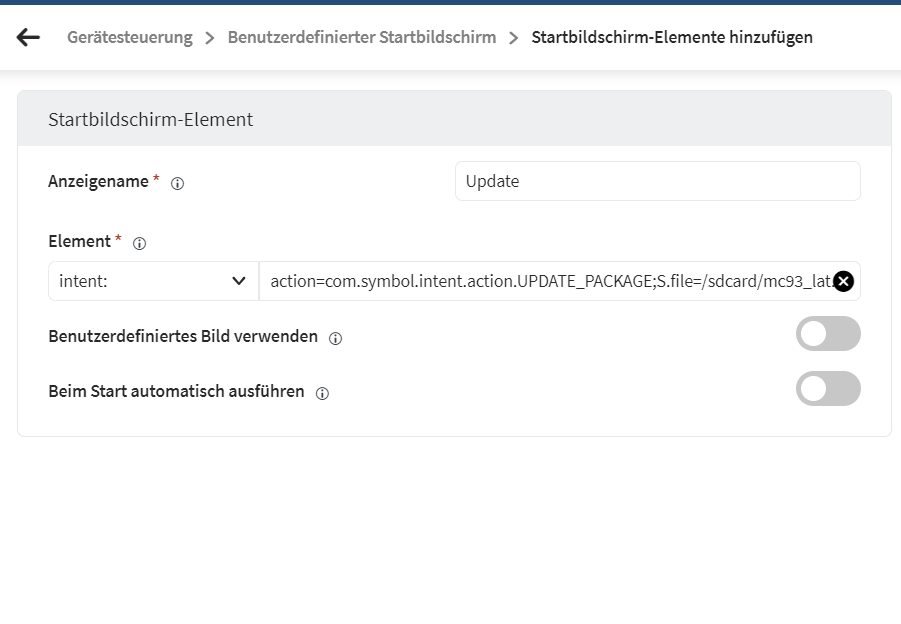Image resolution: width=901 pixels, height=624 pixels.
Task: Click the info icon beside Anzeigename
Action: 177,183
